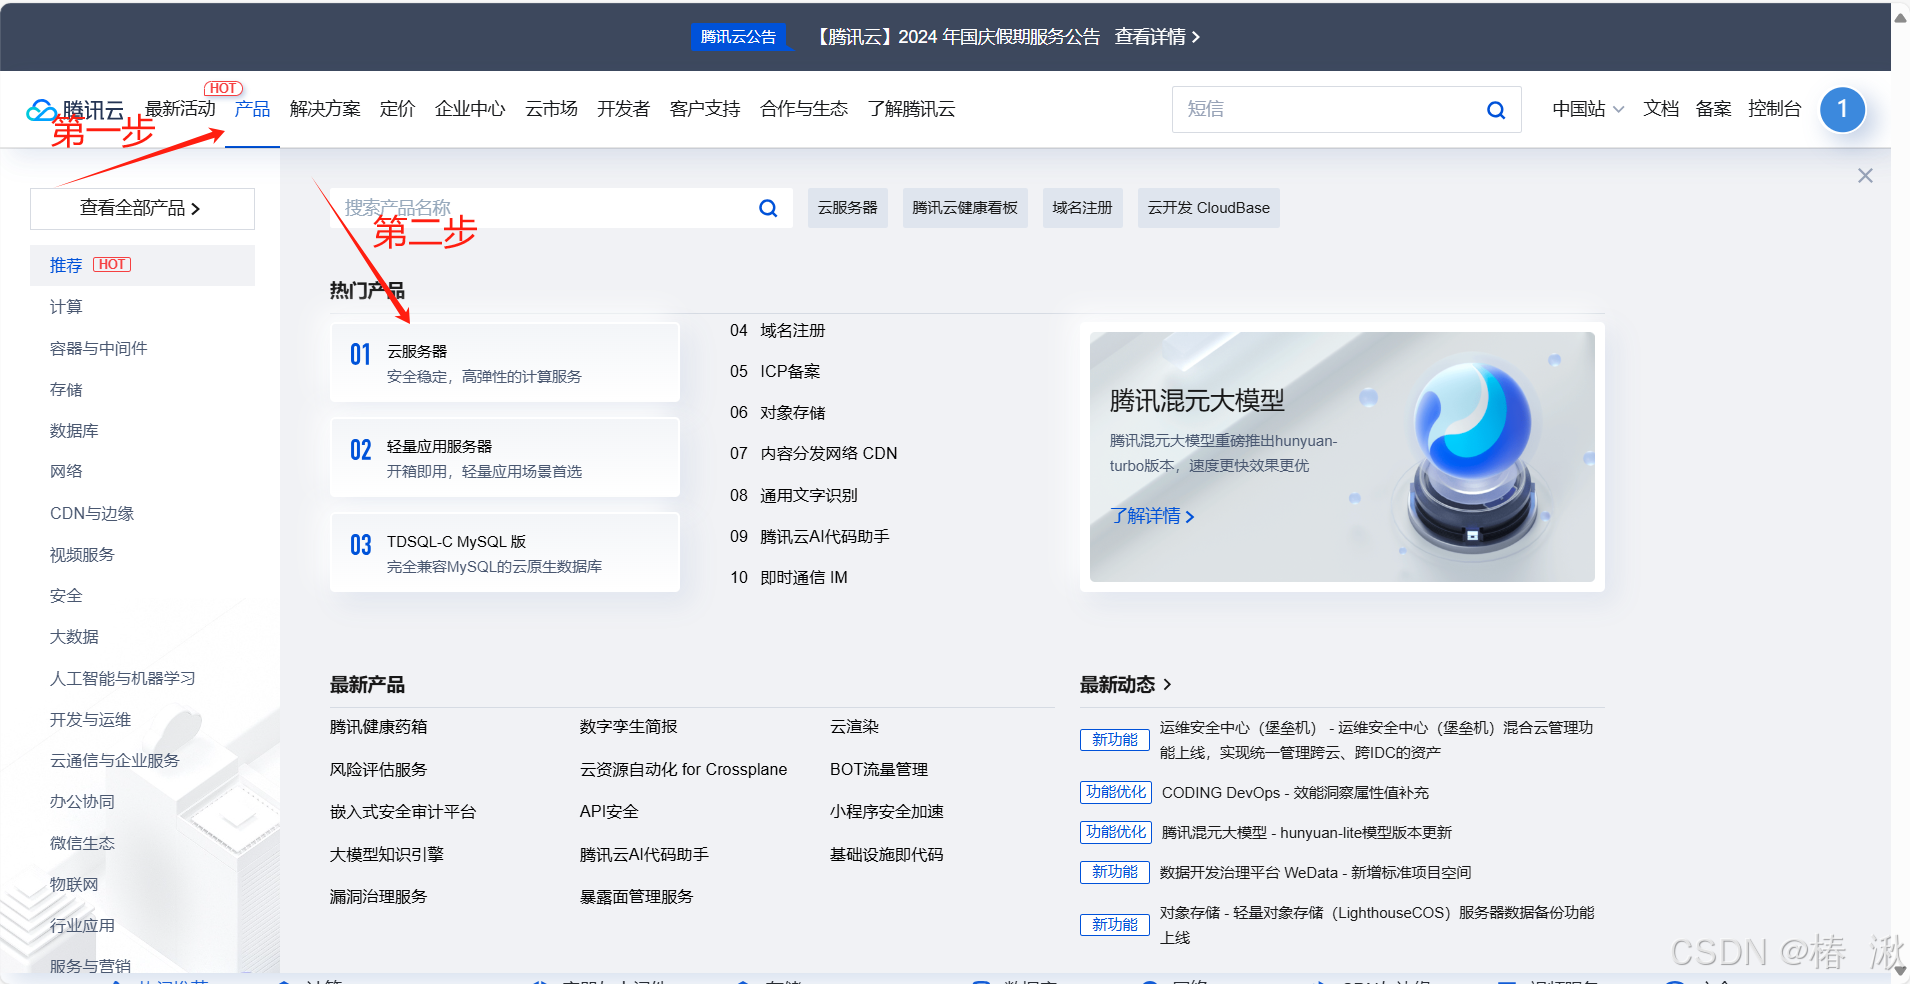
Task: Open 了解详情 for the Hunyuan model
Action: click(1152, 516)
